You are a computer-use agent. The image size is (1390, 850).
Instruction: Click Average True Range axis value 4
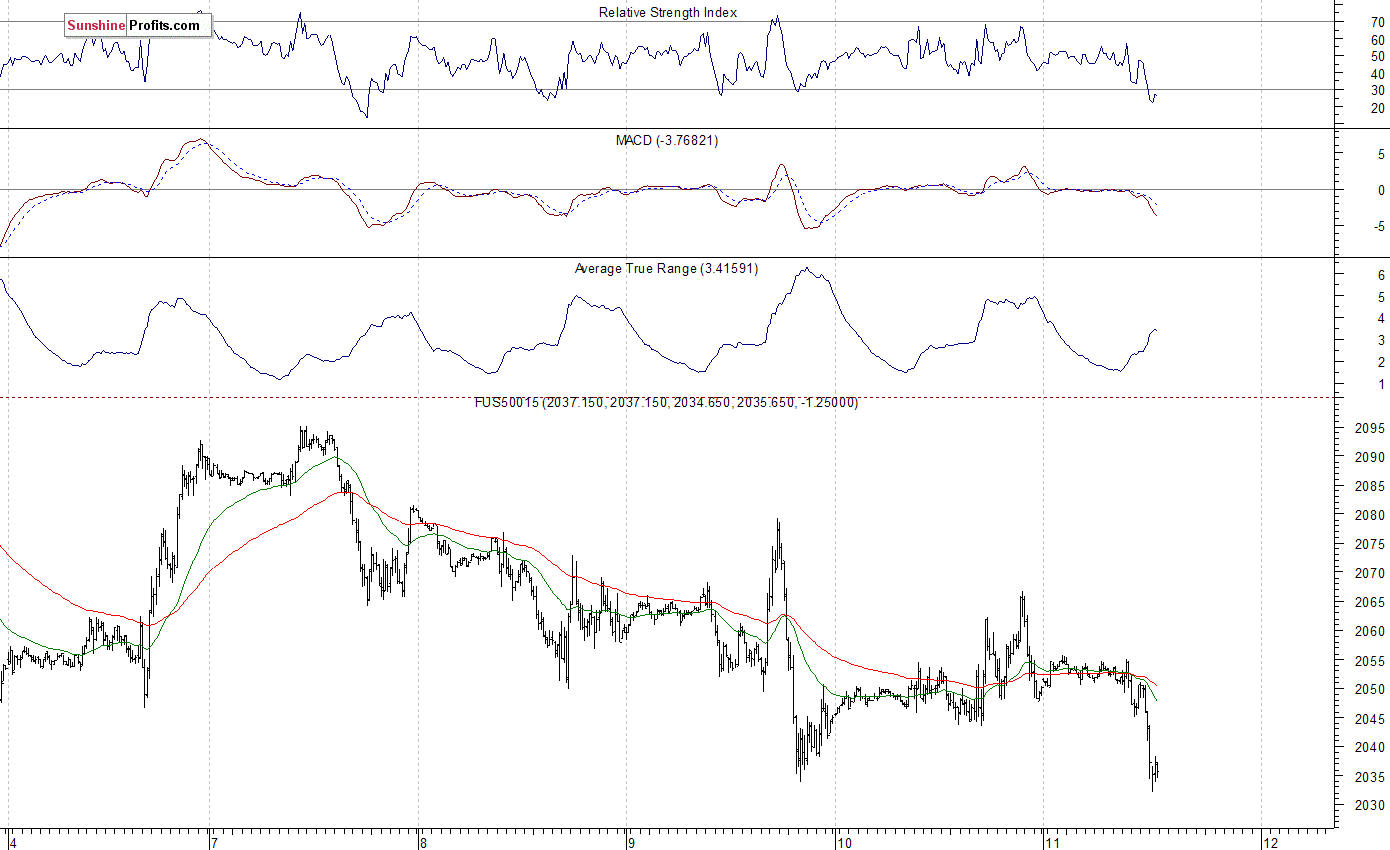click(1381, 318)
